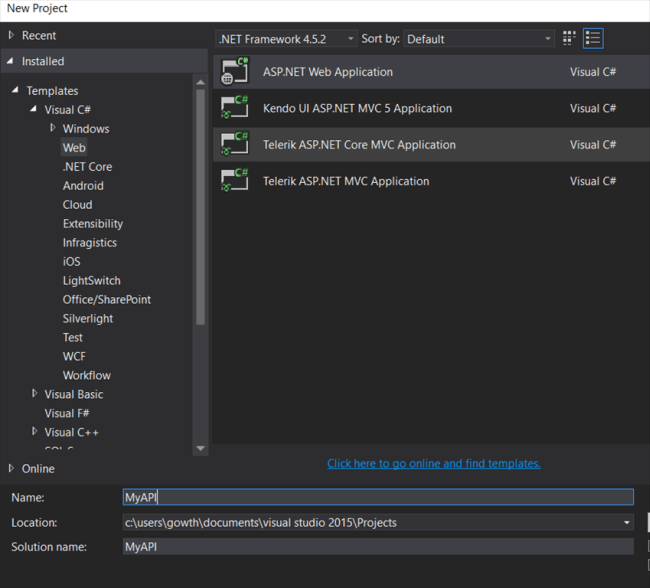Select the WCF template category
This screenshot has width=650, height=588.
[x=74, y=357]
